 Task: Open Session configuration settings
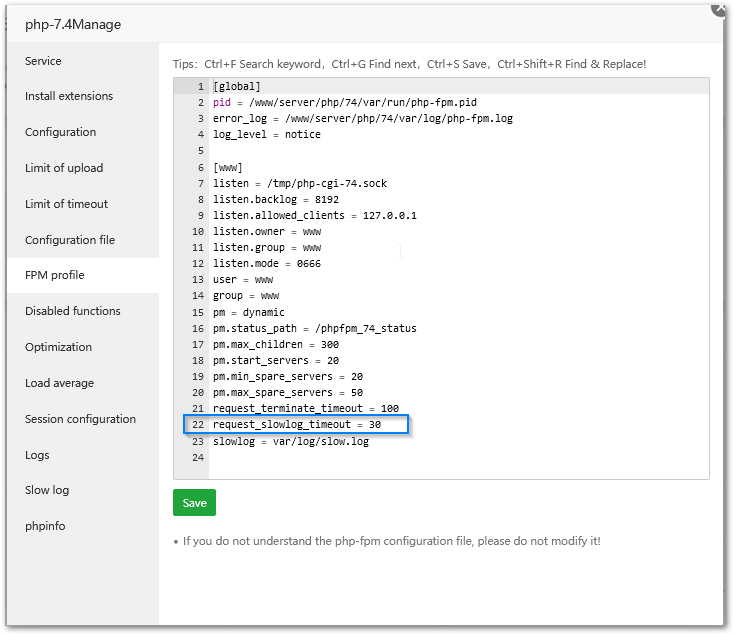click(80, 419)
